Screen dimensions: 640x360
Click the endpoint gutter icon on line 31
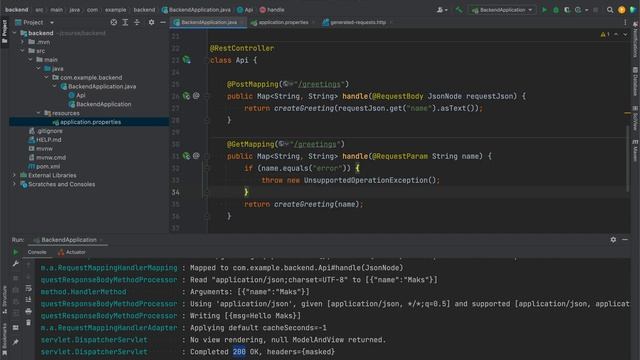(x=187, y=156)
